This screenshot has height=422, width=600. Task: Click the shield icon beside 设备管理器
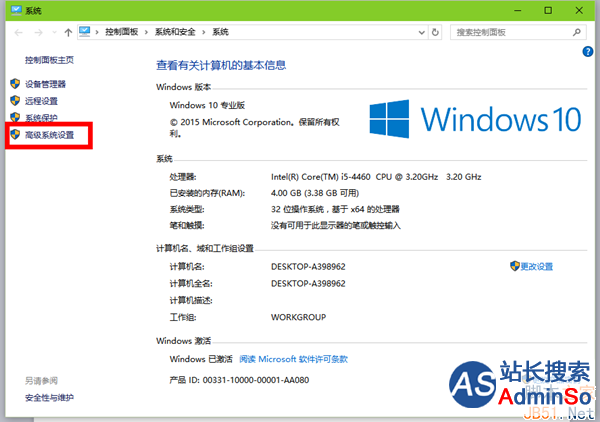click(14, 84)
